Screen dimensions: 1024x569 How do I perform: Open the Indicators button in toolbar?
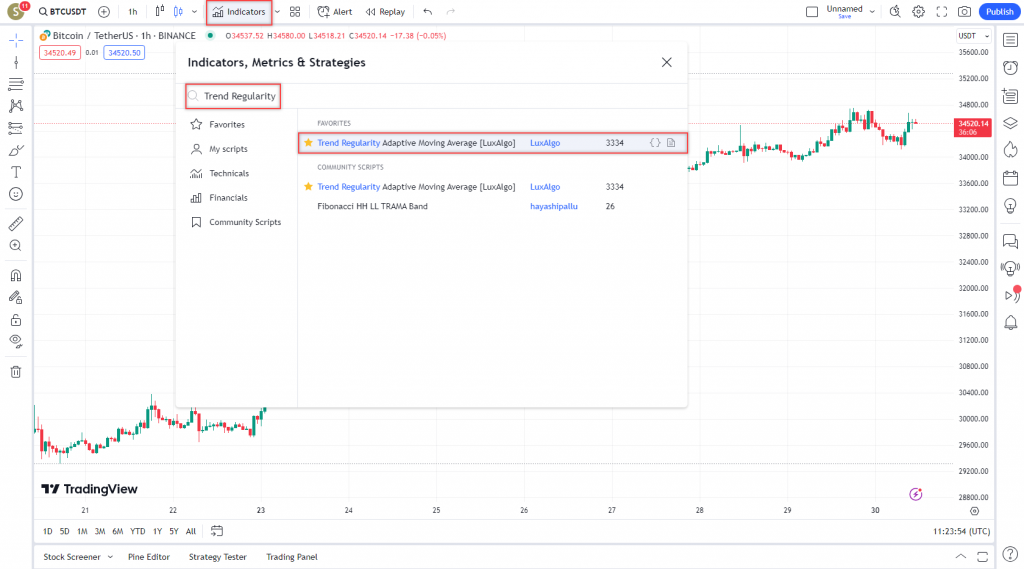[x=239, y=12]
